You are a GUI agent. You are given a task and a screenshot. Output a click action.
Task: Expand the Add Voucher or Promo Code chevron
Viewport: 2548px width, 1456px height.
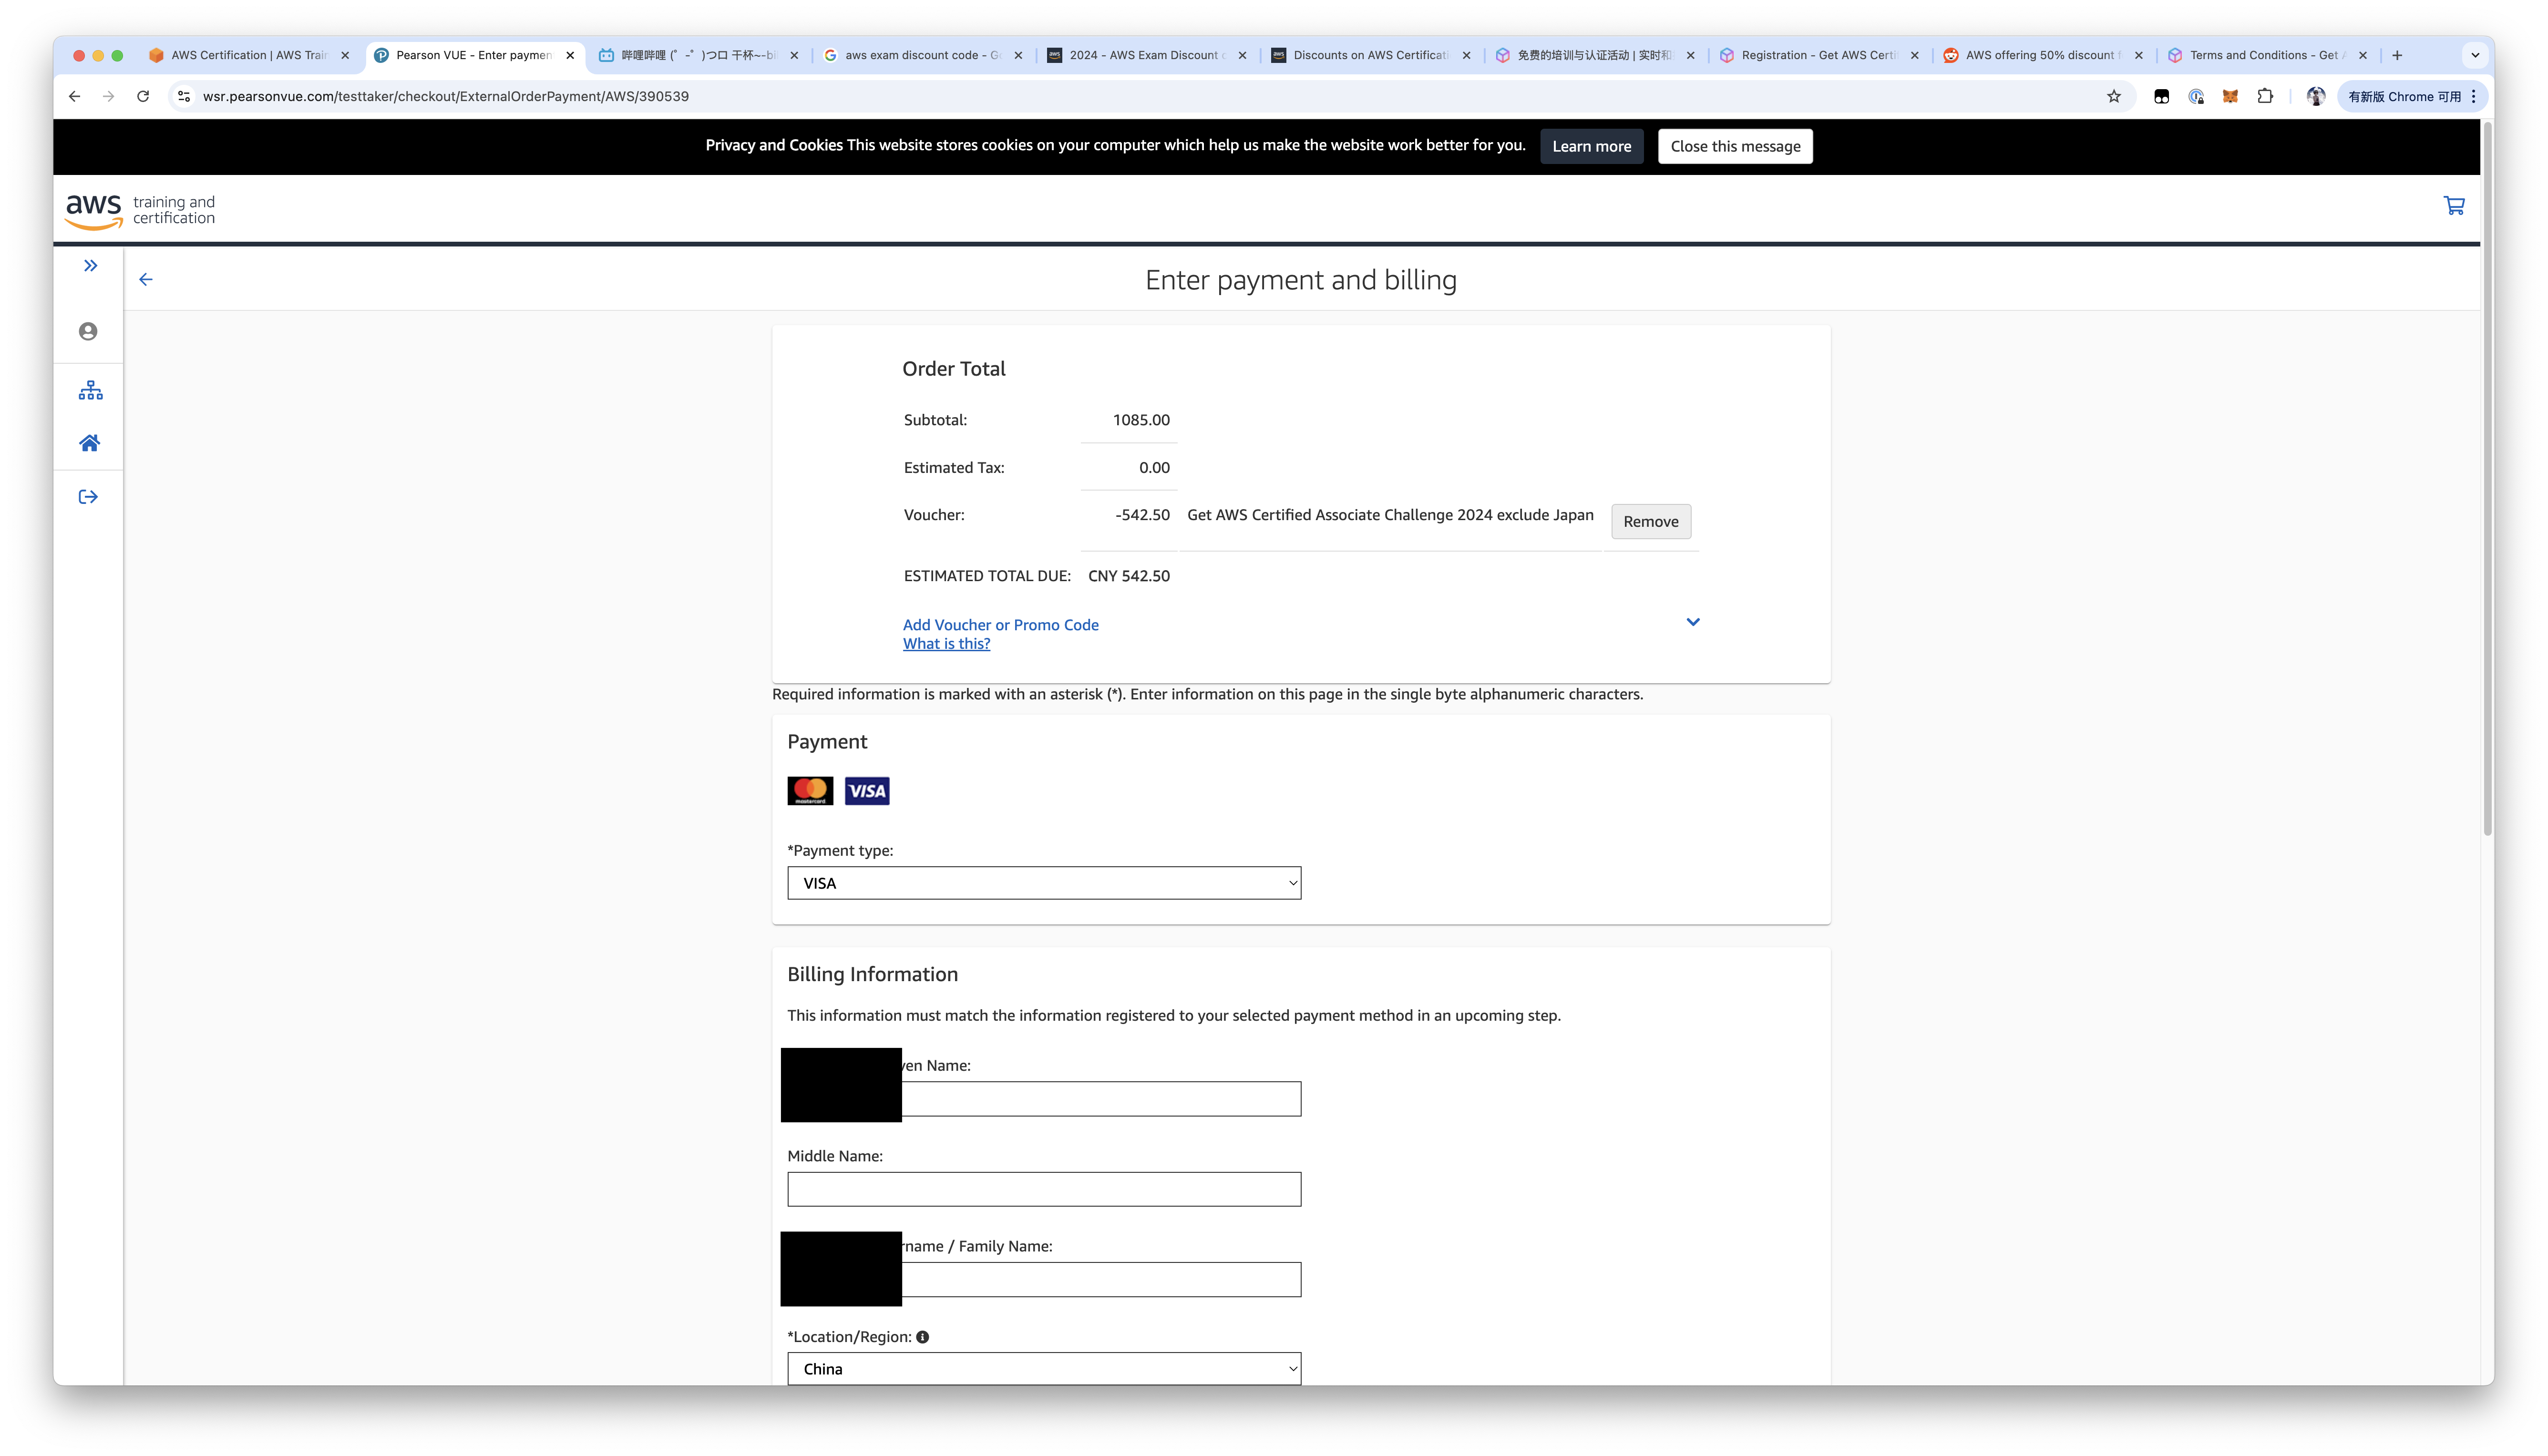(1692, 622)
